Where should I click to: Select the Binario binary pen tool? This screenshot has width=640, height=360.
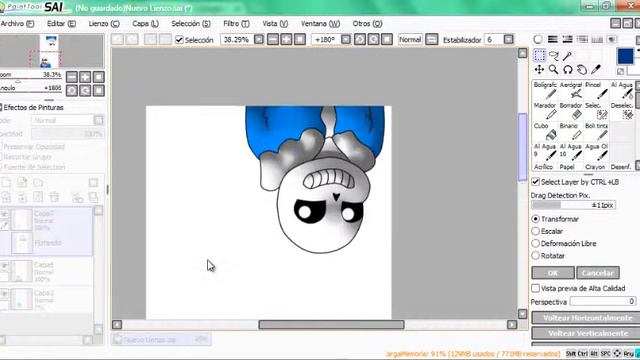571,131
